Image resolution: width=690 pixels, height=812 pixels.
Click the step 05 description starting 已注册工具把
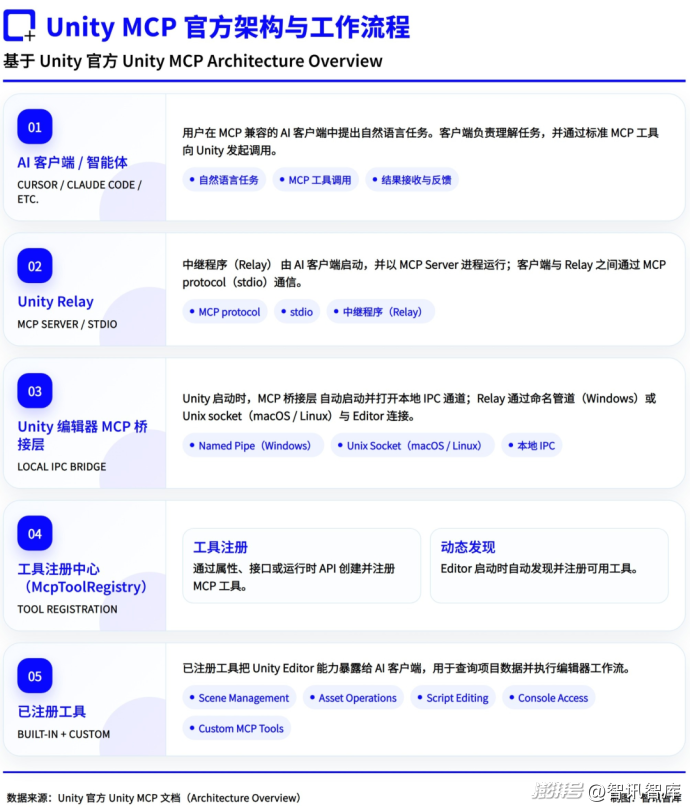point(406,668)
